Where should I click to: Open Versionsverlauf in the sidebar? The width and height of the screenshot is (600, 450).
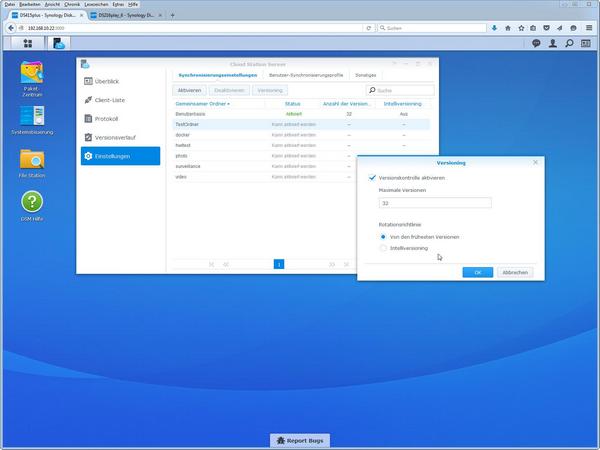pos(121,137)
